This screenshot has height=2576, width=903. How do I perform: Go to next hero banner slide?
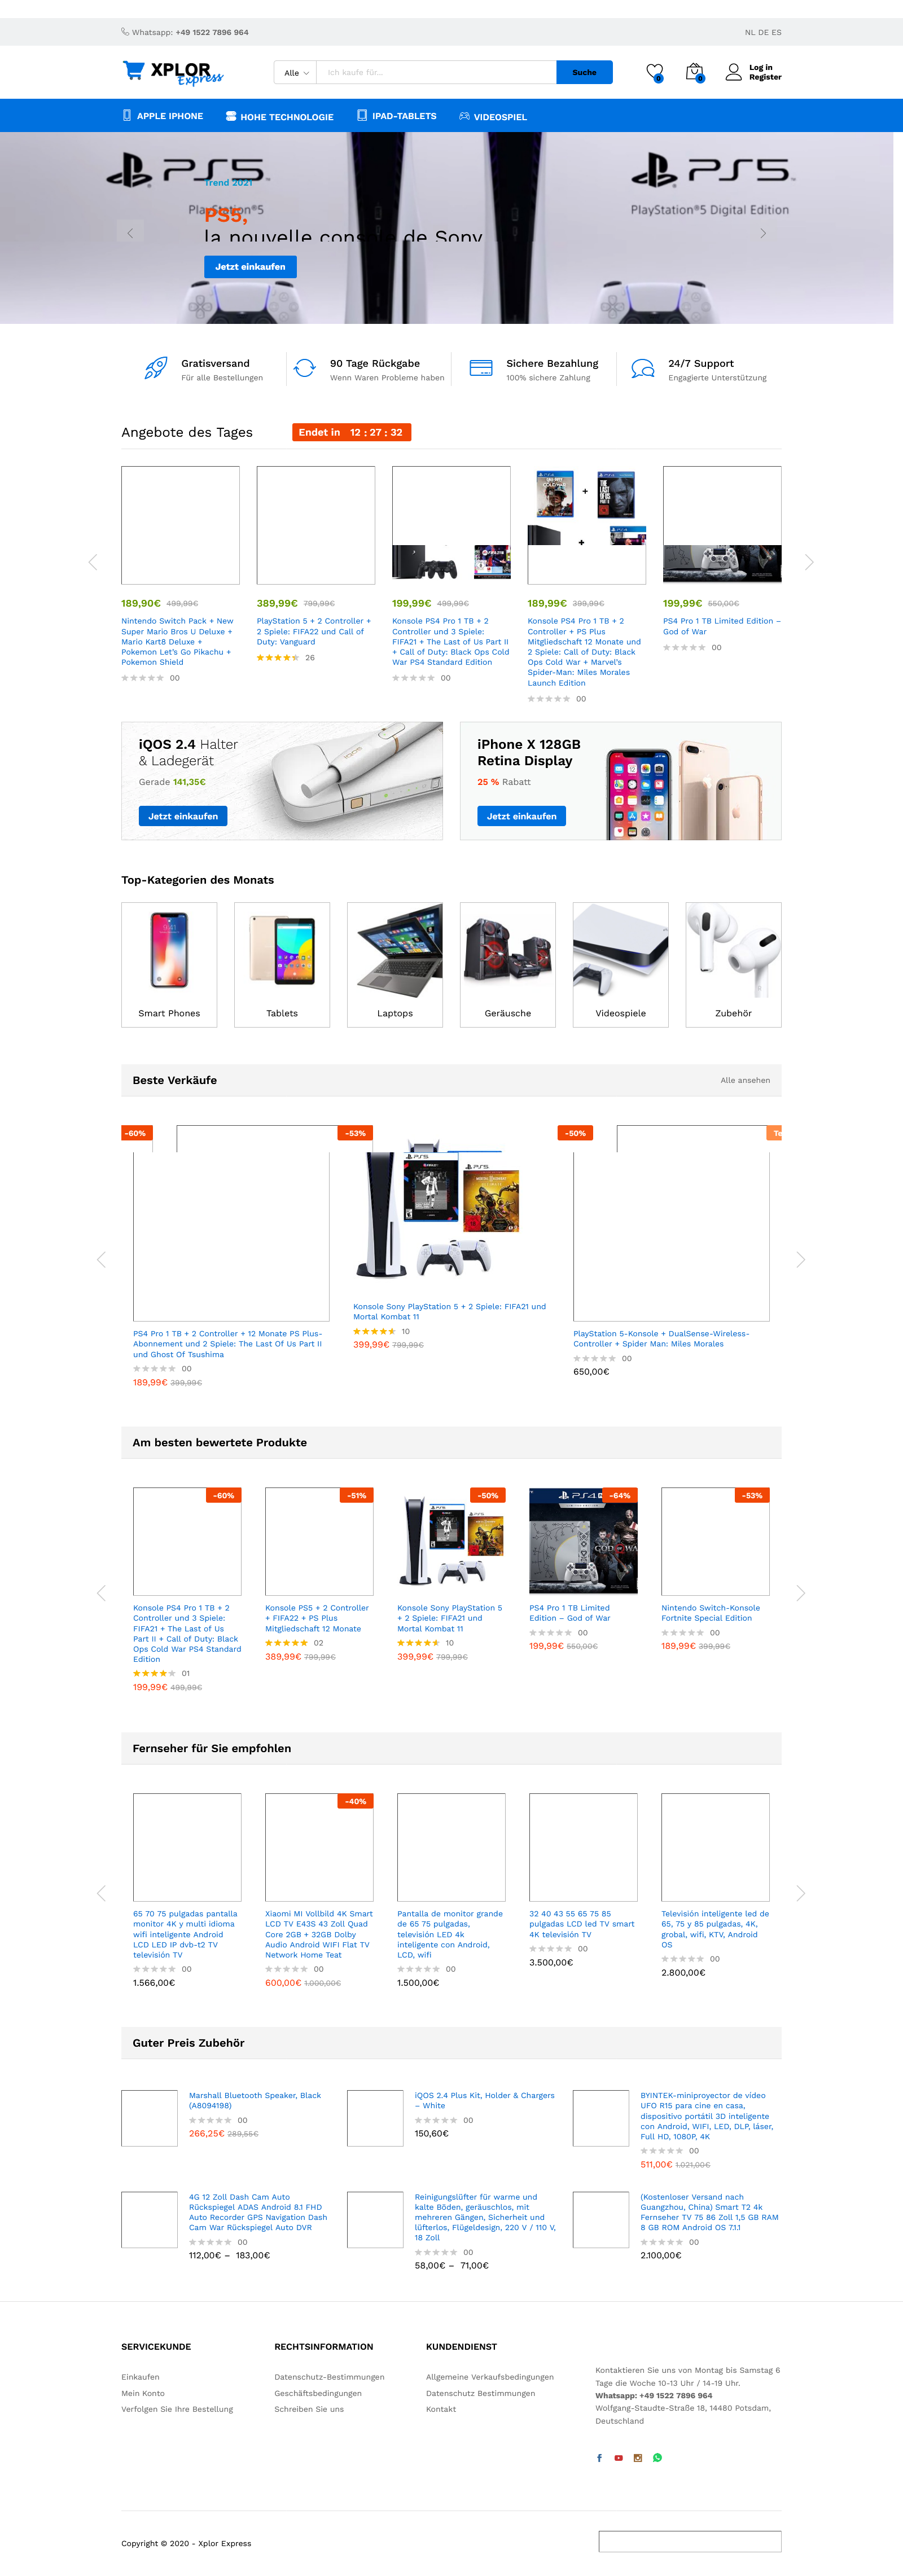pos(763,233)
